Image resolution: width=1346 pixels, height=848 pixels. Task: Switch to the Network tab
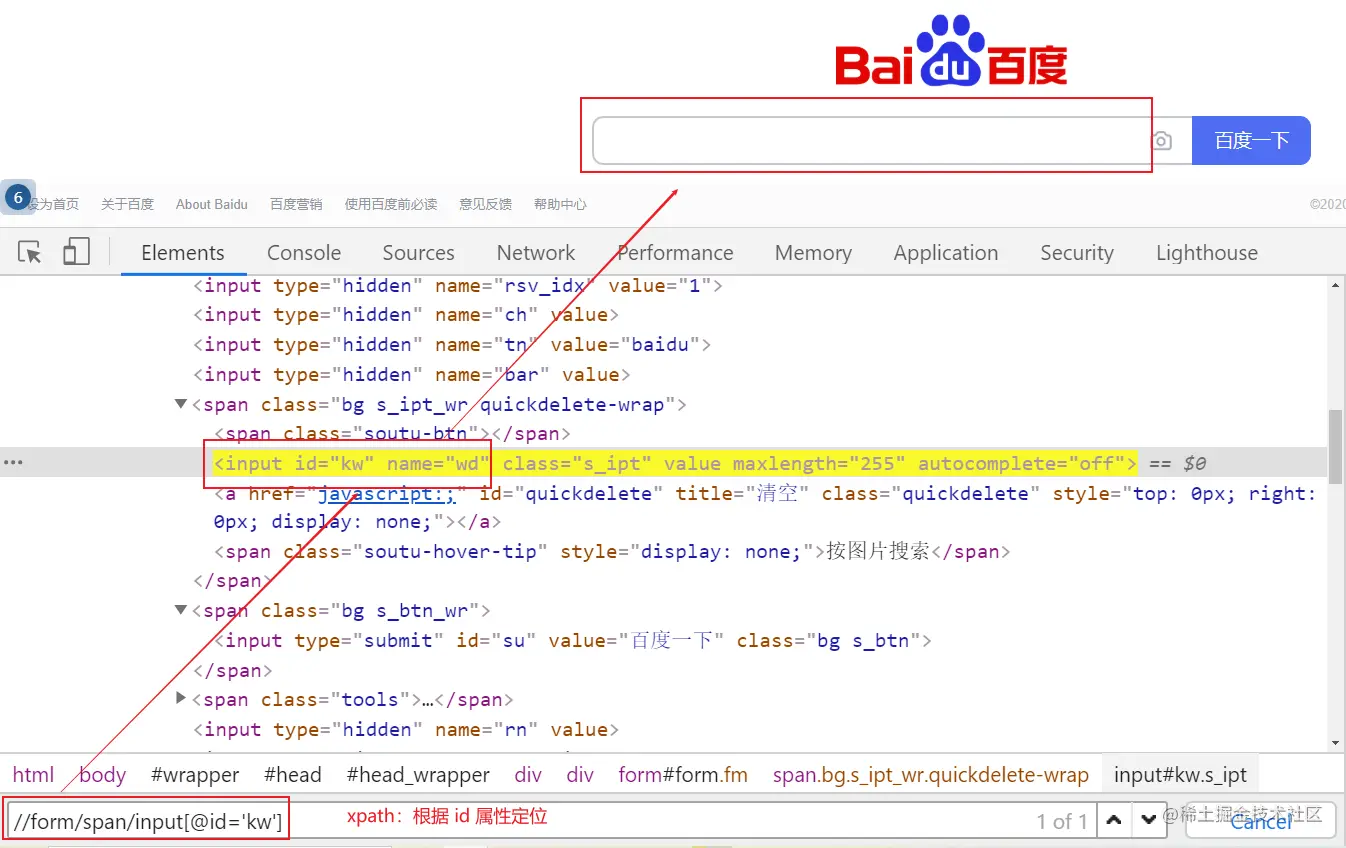[536, 253]
